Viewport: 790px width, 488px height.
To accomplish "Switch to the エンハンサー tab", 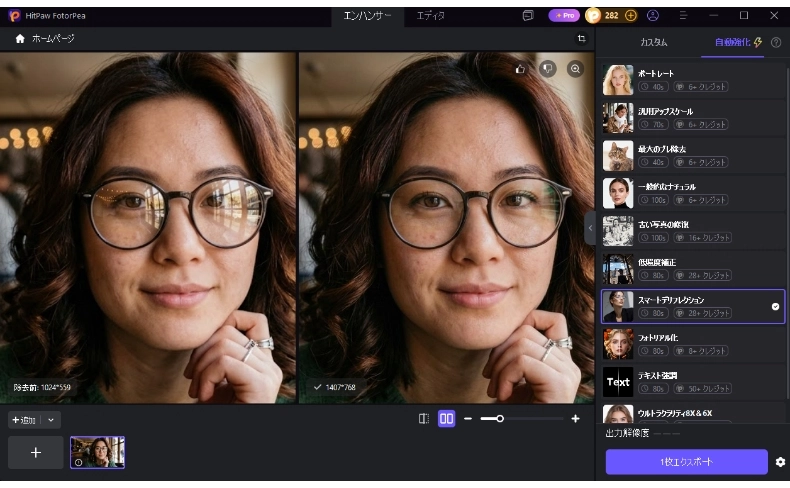I will click(x=367, y=16).
